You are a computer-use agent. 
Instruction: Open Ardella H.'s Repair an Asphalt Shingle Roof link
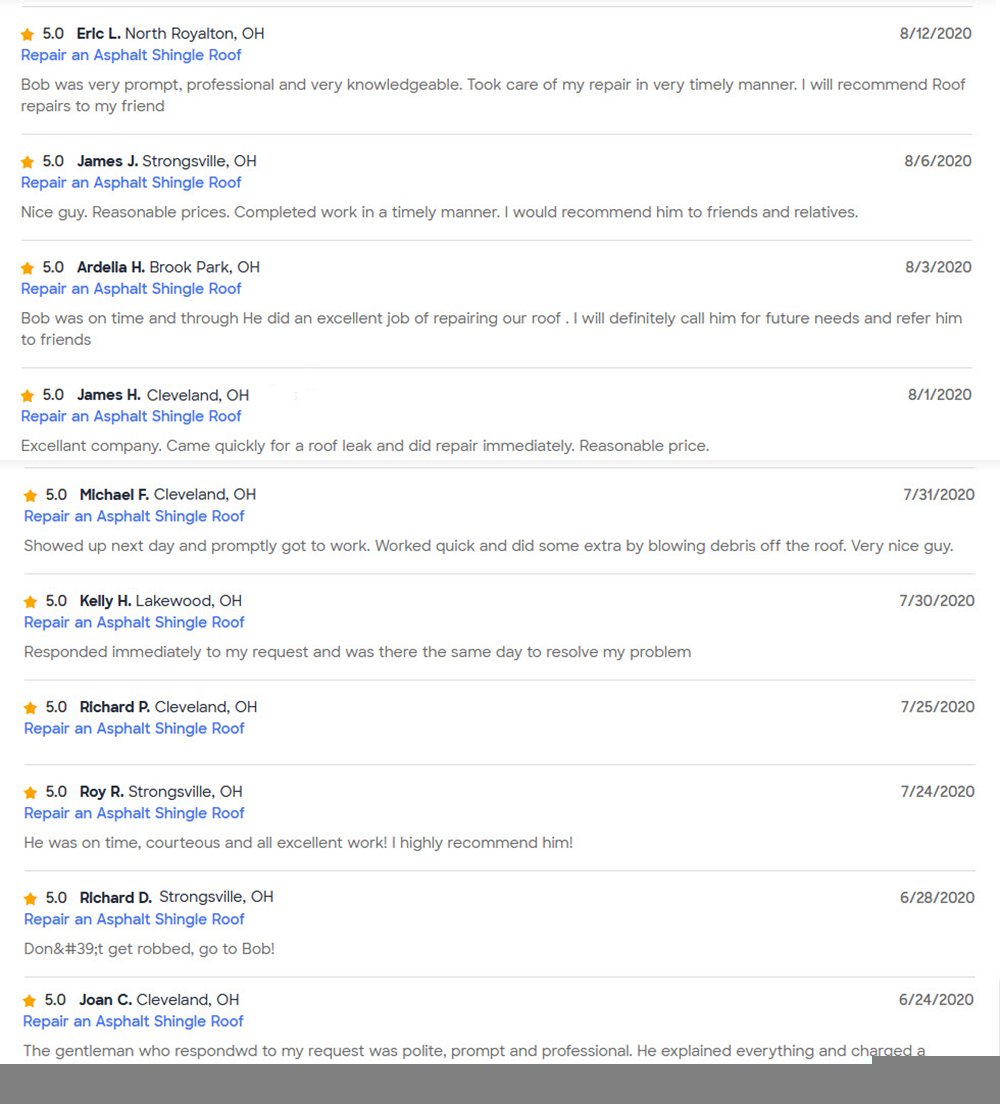tap(131, 288)
